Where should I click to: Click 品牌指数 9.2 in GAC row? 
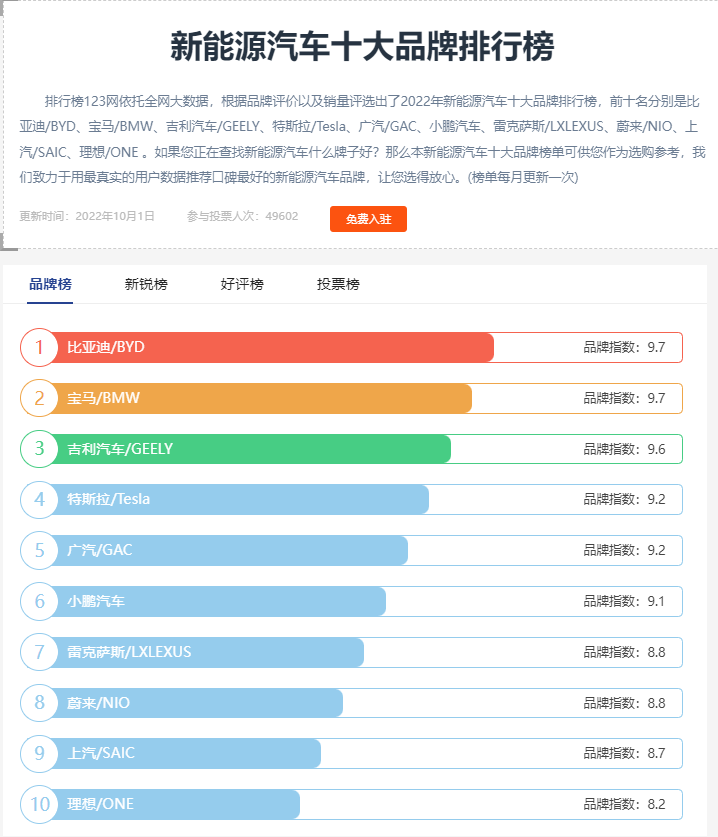click(x=624, y=550)
